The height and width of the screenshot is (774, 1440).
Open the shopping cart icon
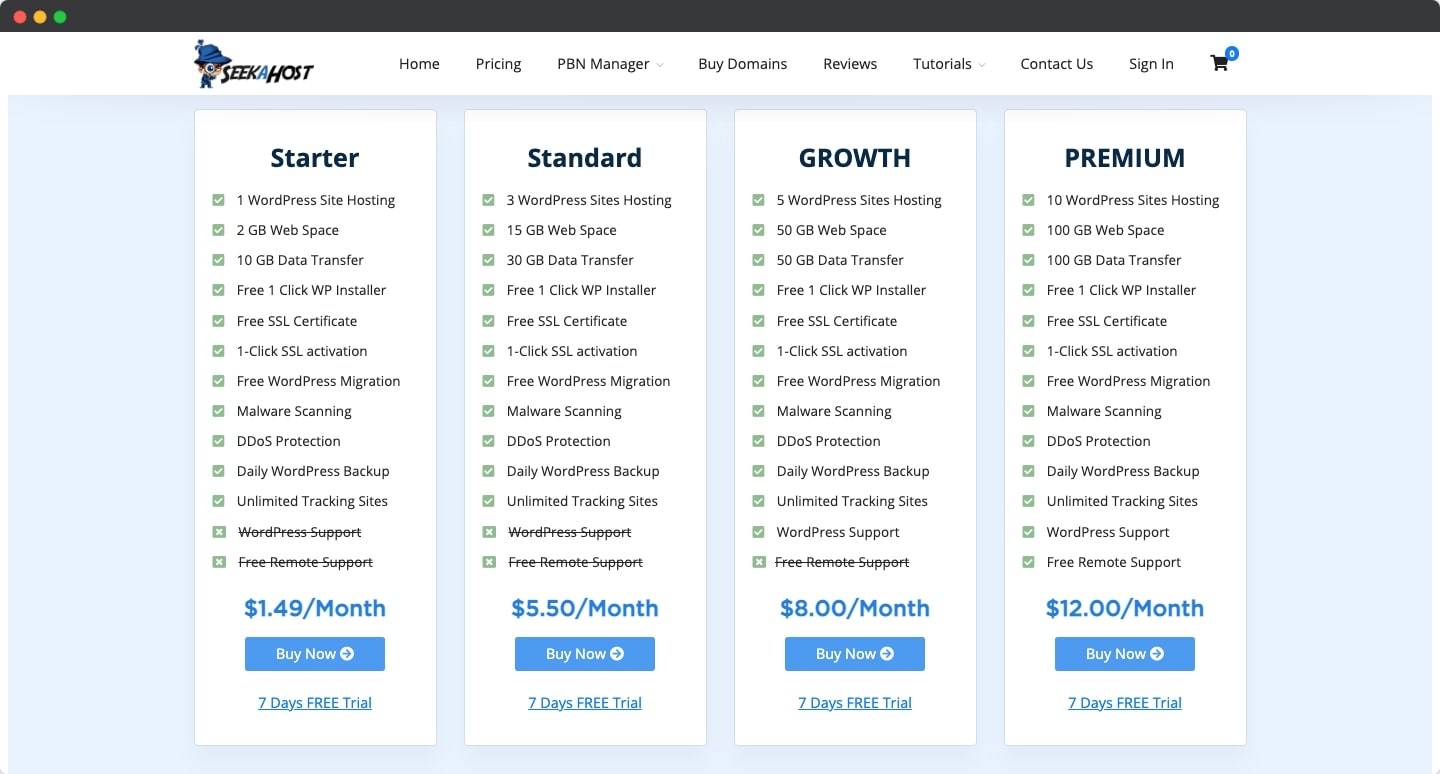click(1219, 64)
